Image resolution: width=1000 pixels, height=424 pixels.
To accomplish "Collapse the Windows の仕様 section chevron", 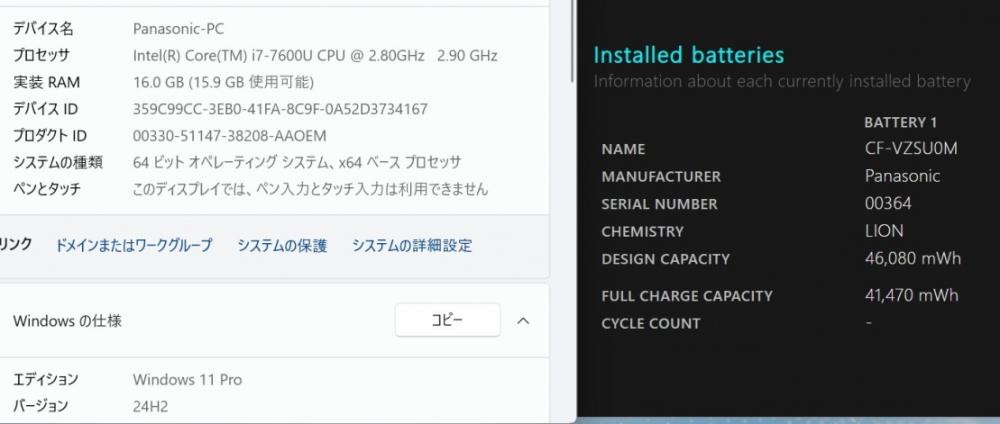I will point(523,321).
